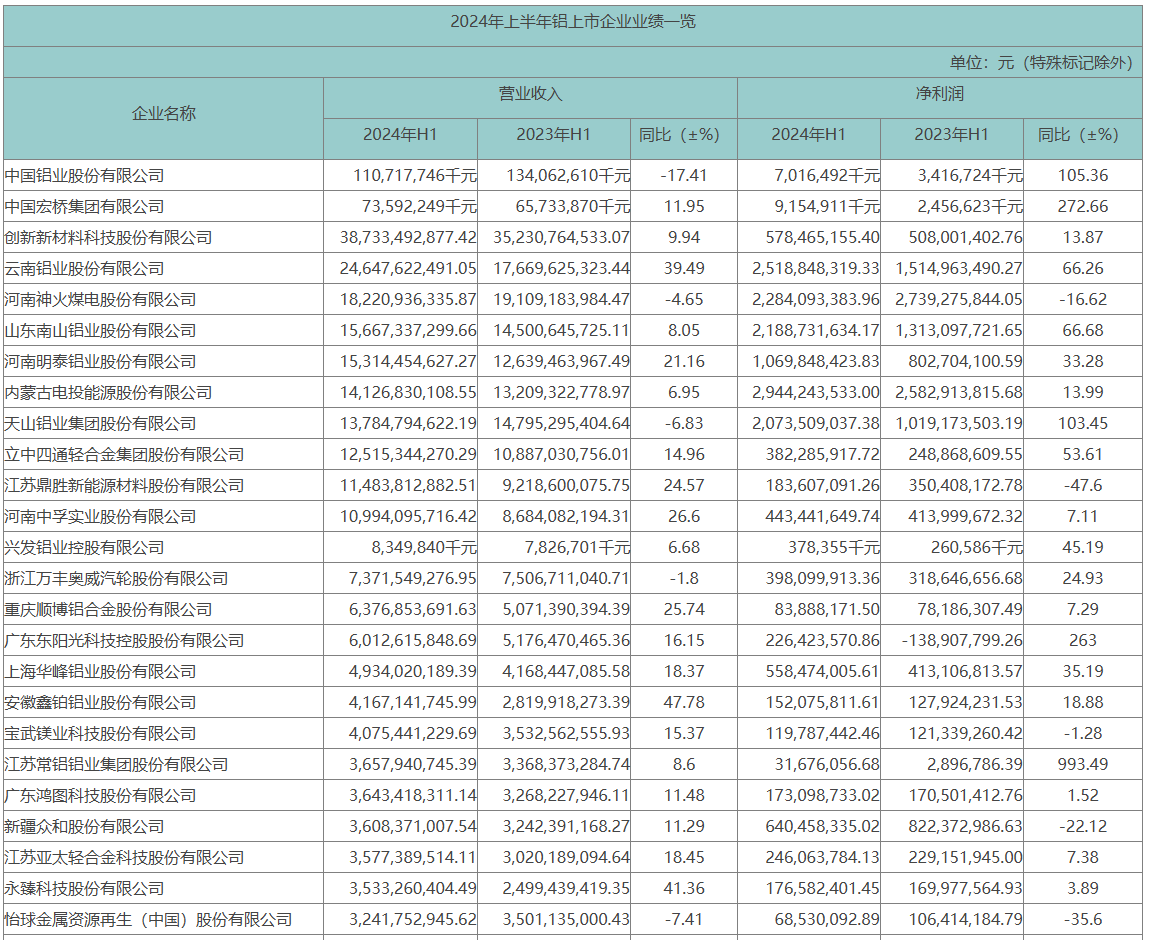Select the profit change cell "-22.12"
1150x940 pixels.
(x=1083, y=826)
